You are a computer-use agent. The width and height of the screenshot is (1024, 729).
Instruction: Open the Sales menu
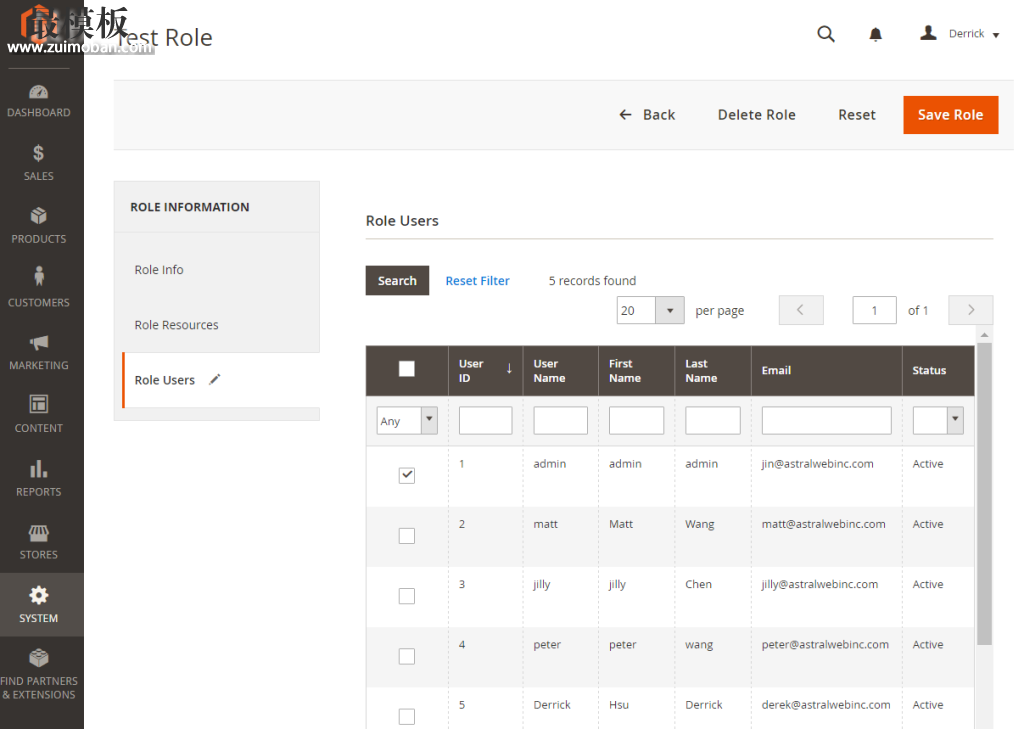point(39,163)
